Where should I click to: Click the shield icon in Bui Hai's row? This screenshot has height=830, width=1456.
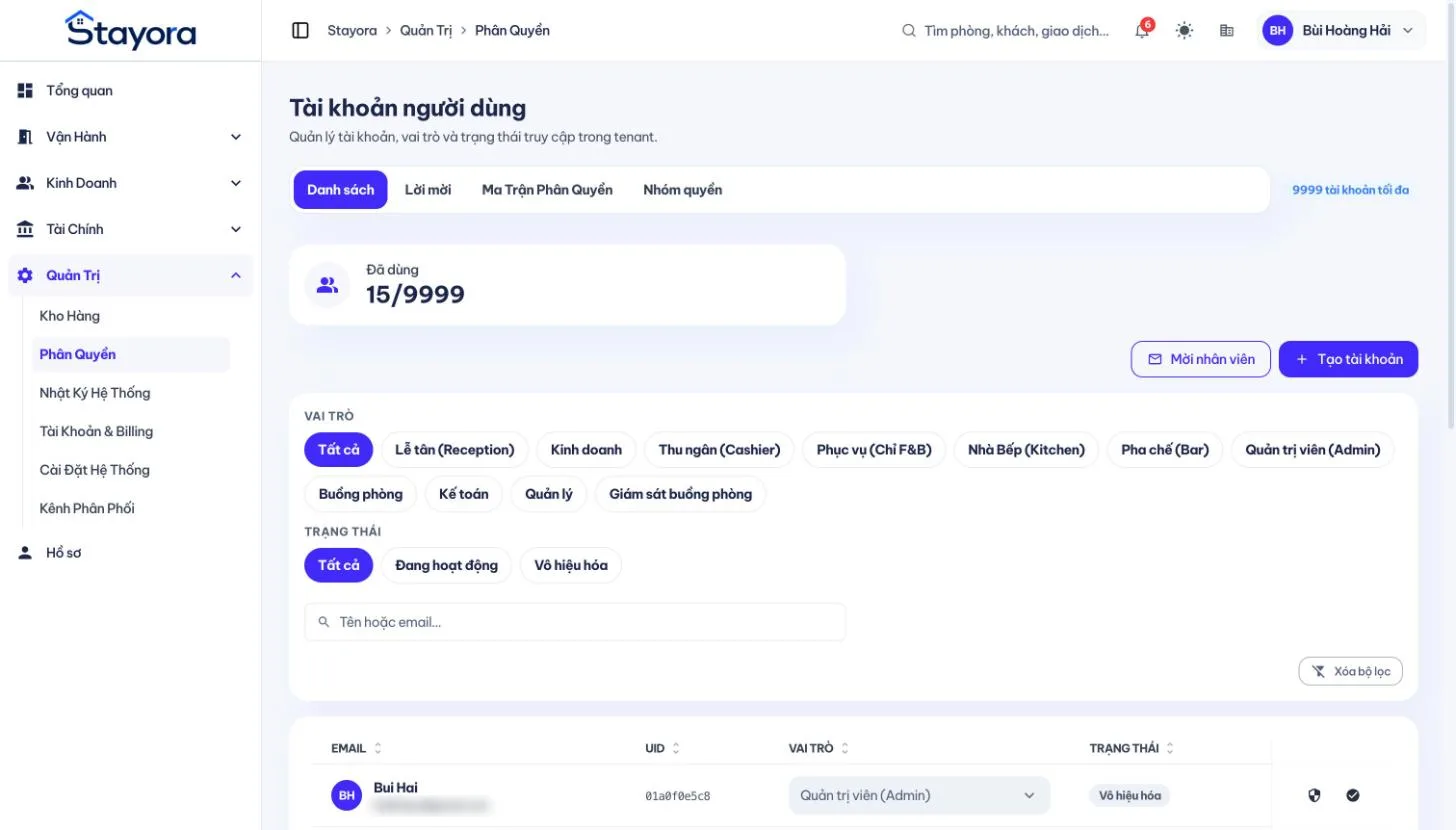click(x=1314, y=795)
